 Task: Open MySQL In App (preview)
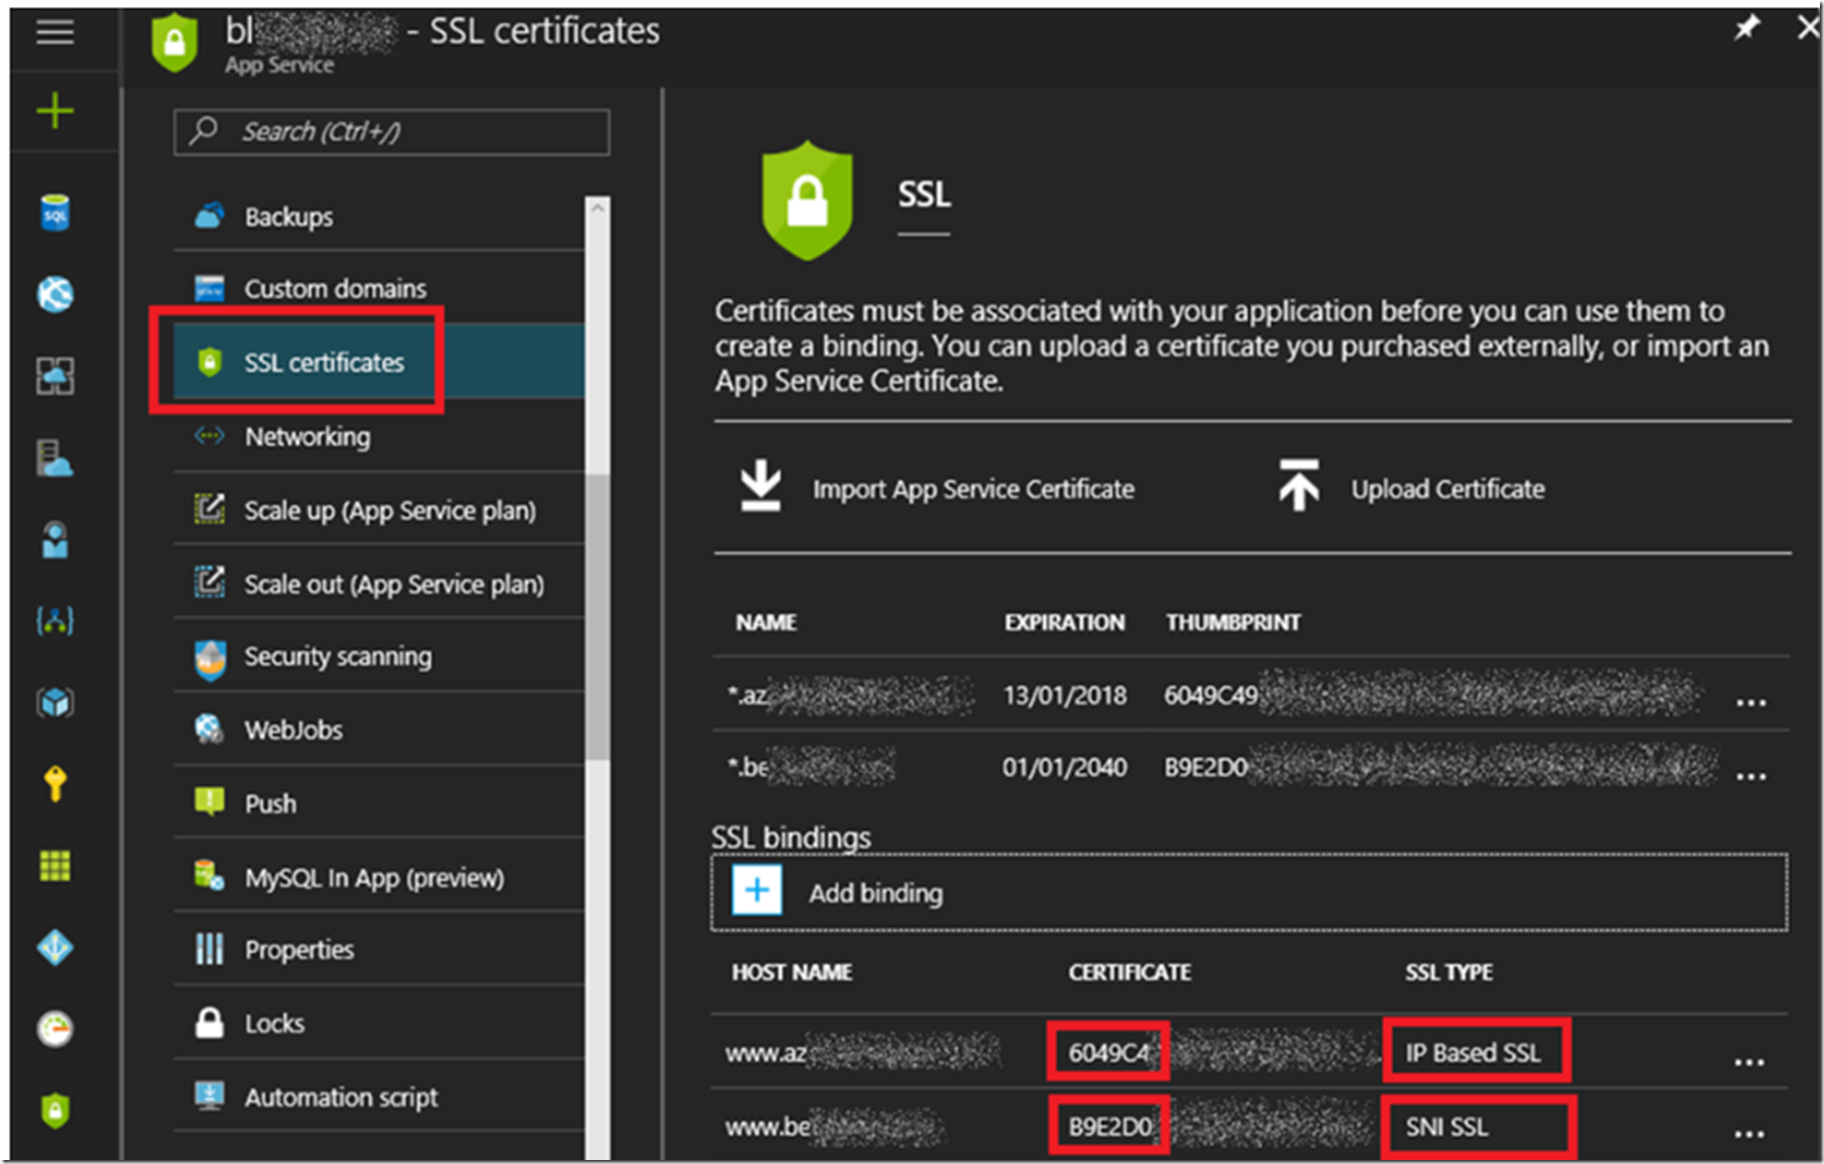[379, 877]
